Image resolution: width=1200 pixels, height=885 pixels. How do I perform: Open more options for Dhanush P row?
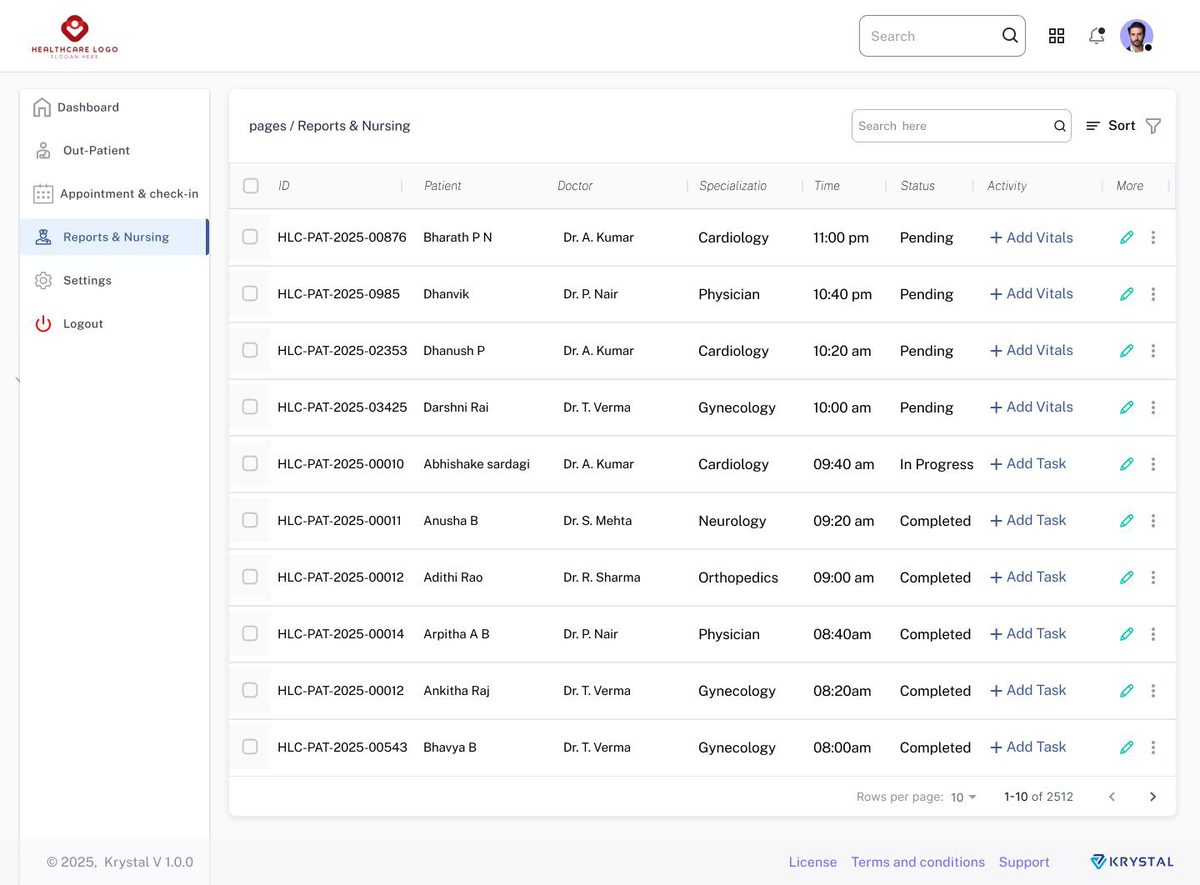(1153, 351)
